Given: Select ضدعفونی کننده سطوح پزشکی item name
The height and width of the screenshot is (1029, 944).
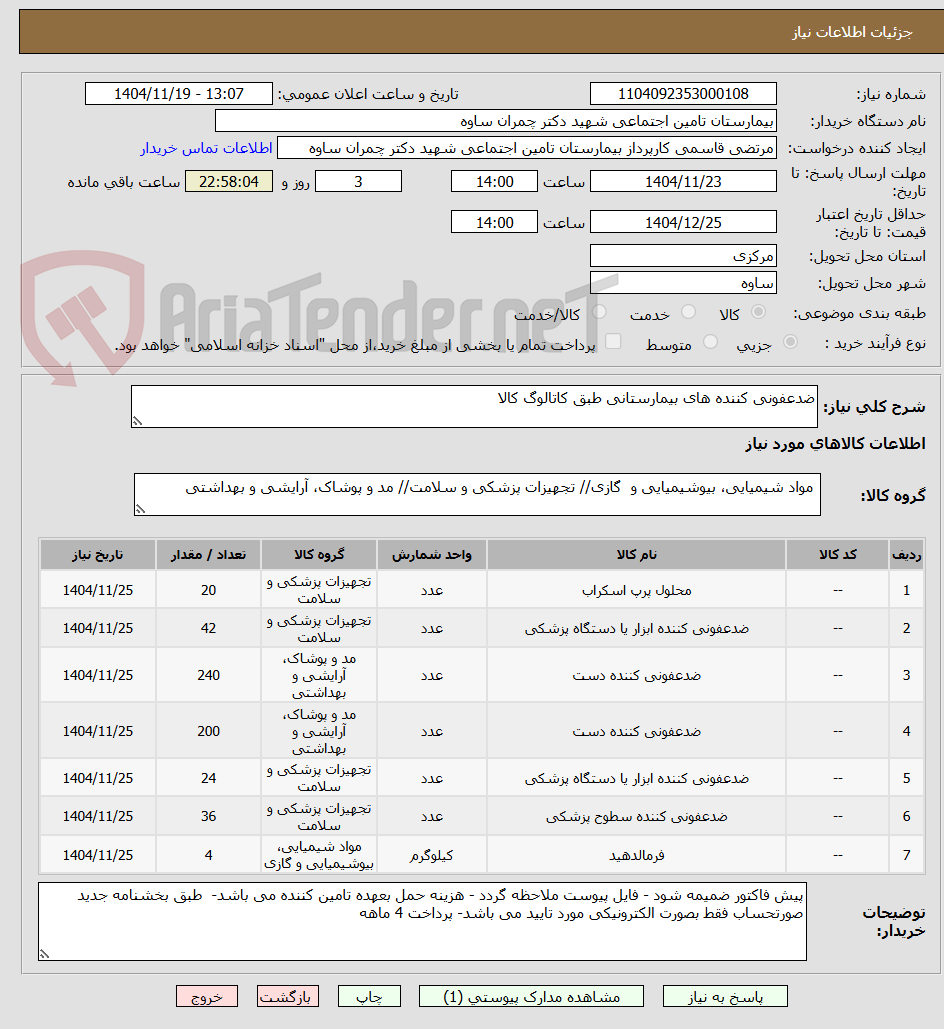Looking at the screenshot, I should (x=636, y=816).
